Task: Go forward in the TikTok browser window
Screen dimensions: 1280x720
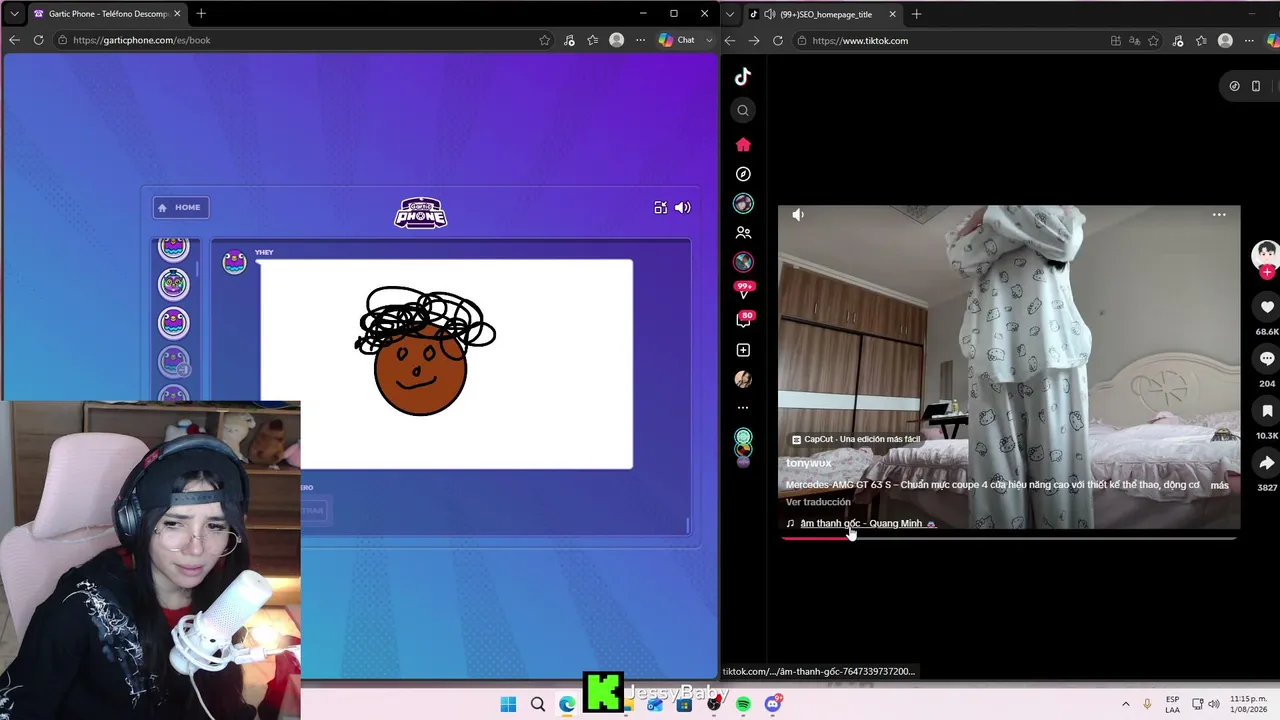Action: (x=754, y=41)
